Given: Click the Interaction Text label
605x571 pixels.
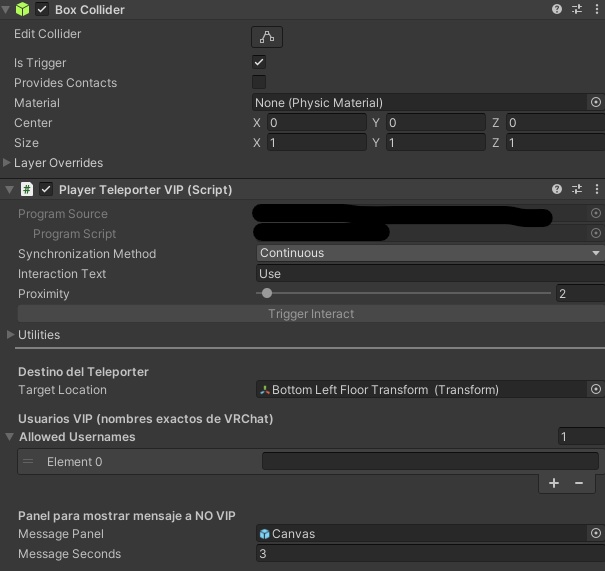Looking at the screenshot, I should (x=62, y=274).
